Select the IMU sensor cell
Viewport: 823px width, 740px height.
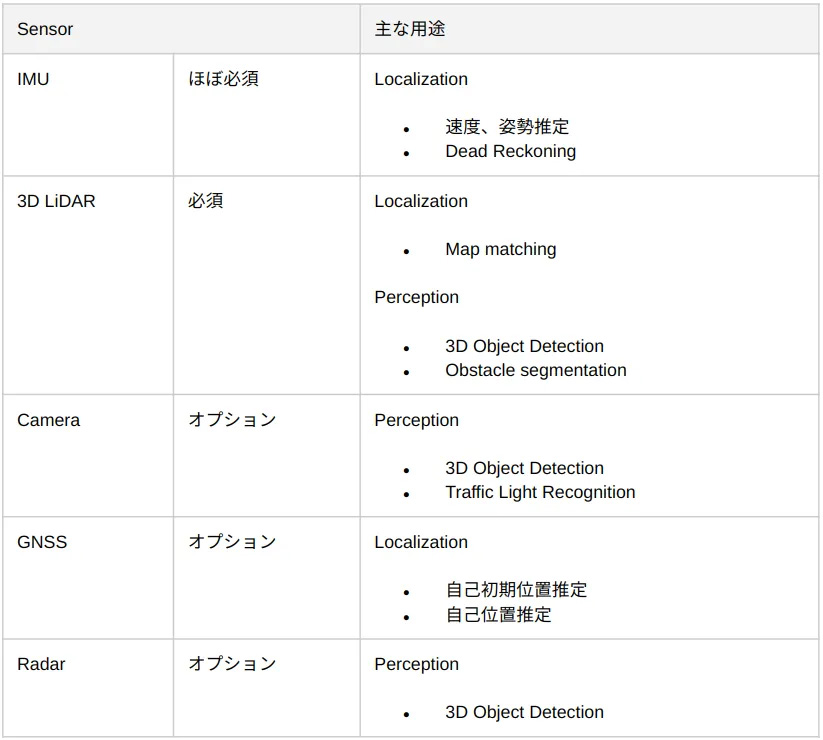[x=88, y=114]
